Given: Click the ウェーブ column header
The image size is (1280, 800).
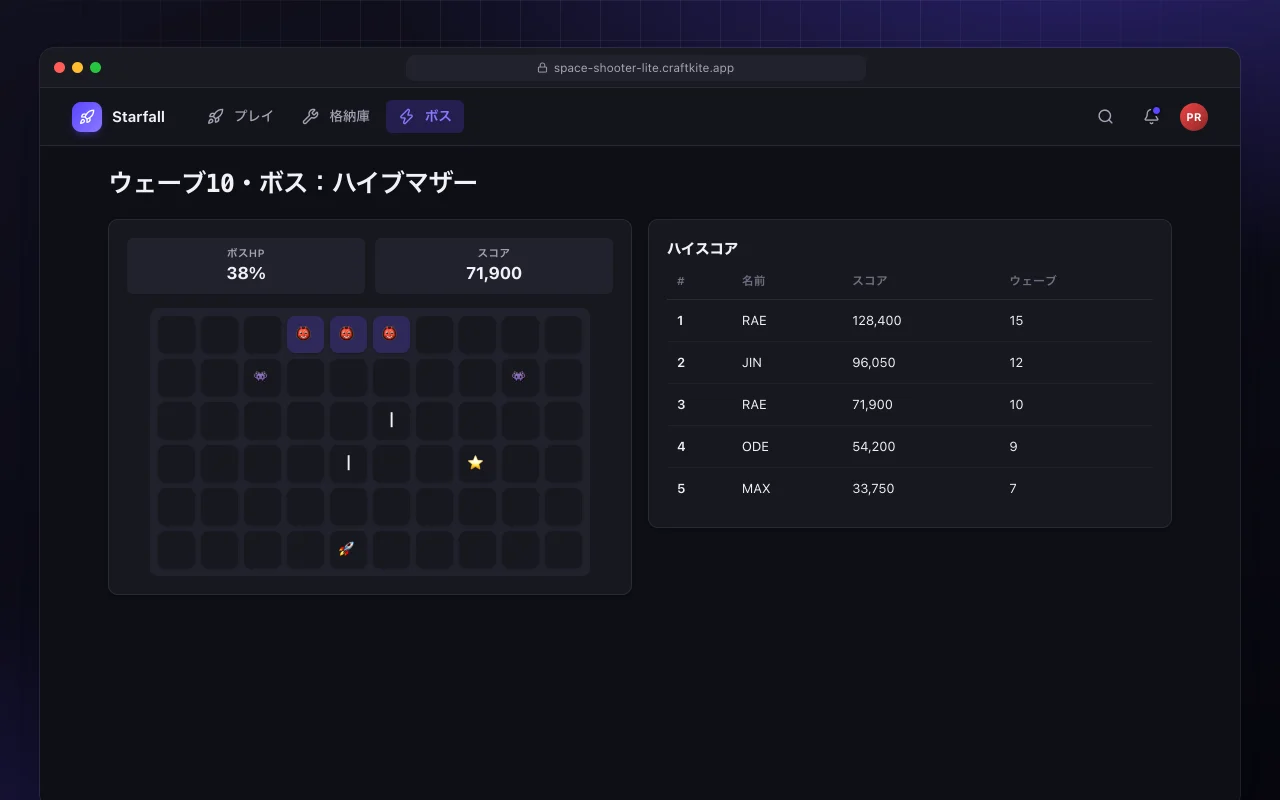Looking at the screenshot, I should (x=1033, y=281).
